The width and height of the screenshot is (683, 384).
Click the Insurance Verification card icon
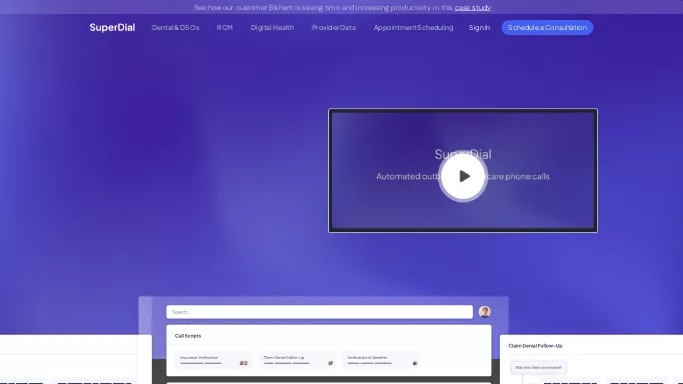(243, 363)
